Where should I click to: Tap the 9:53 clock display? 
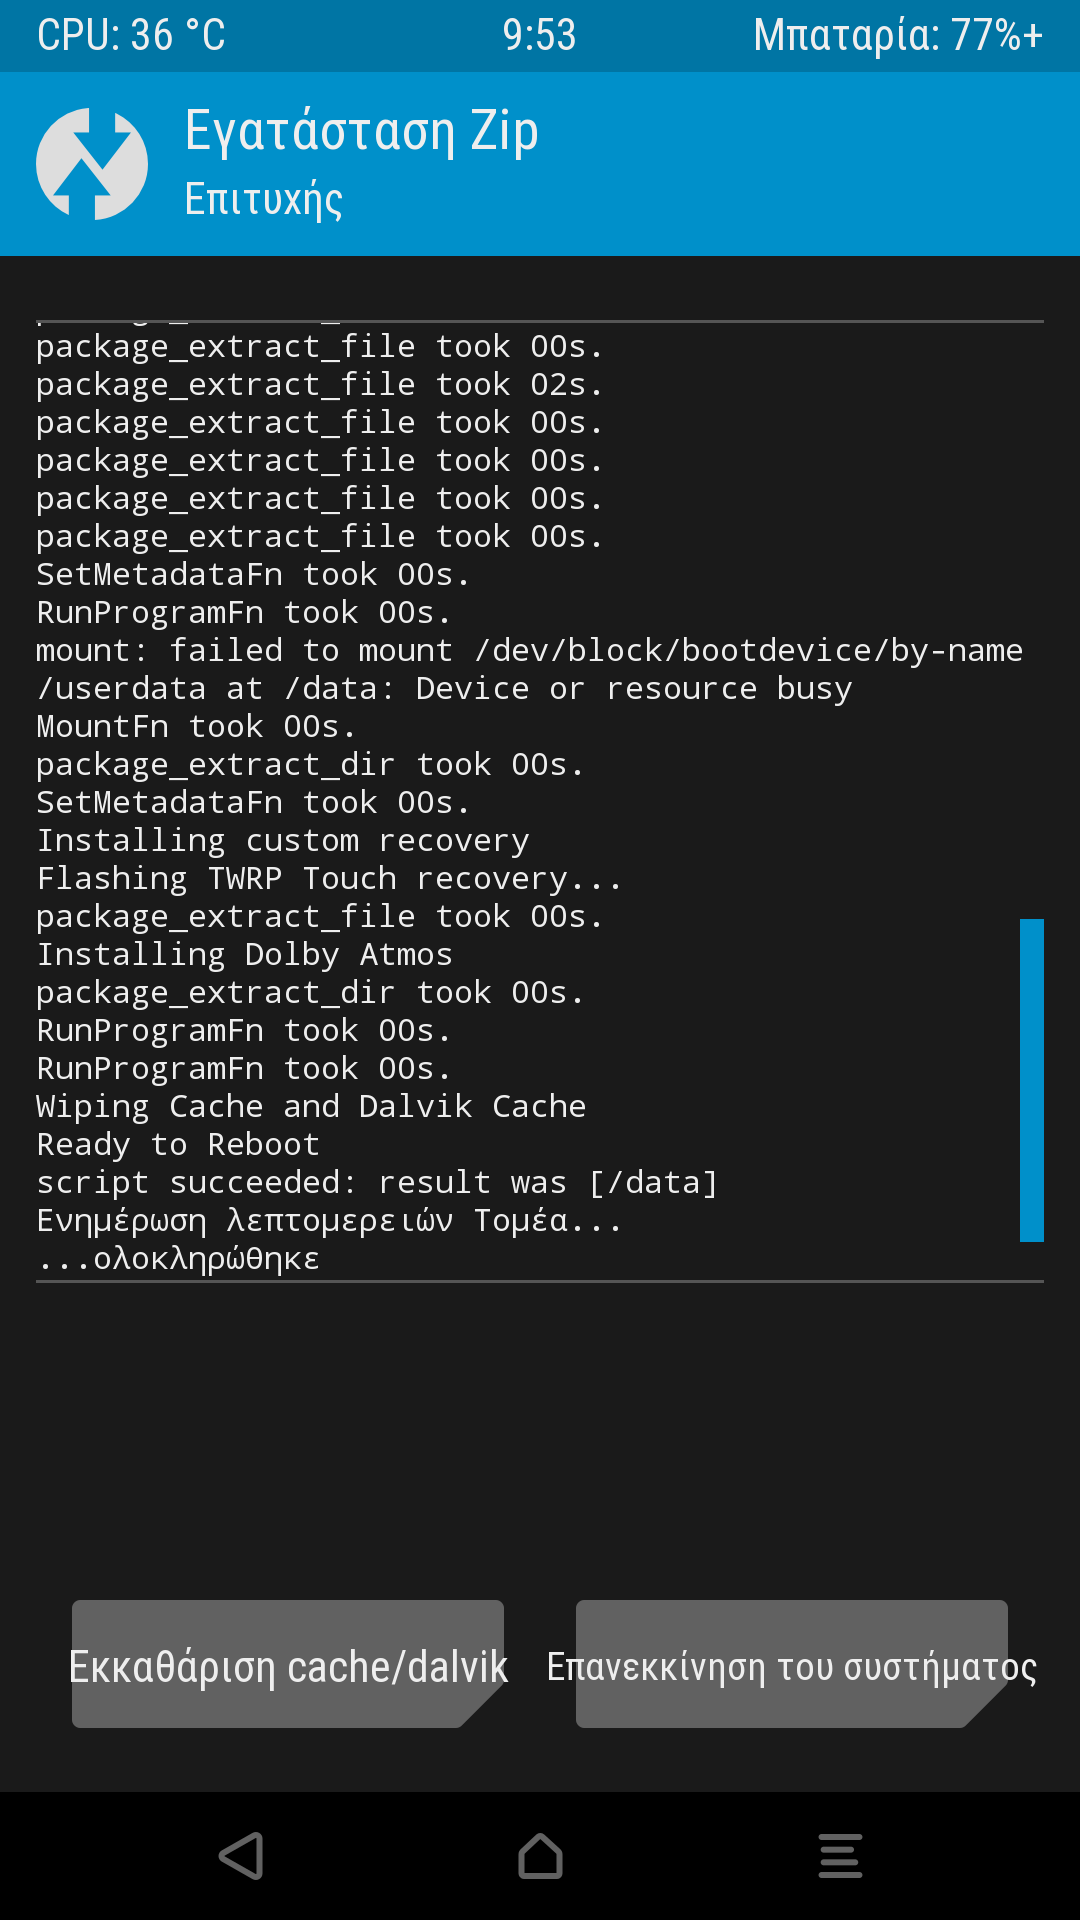click(539, 36)
